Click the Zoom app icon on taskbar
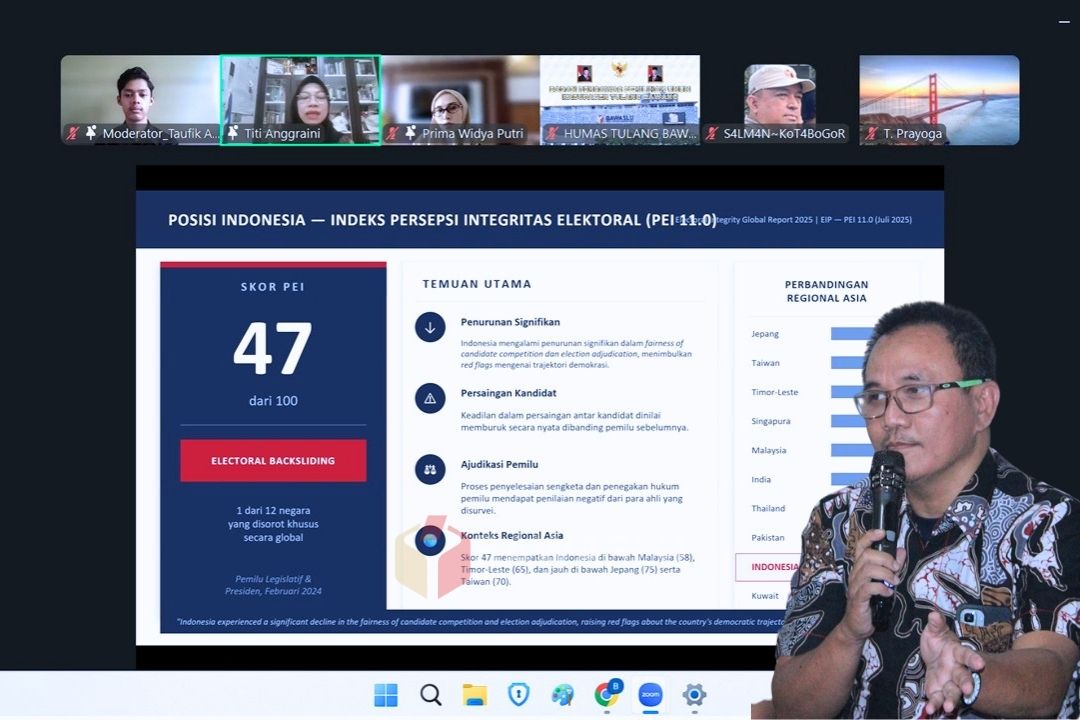 click(650, 695)
